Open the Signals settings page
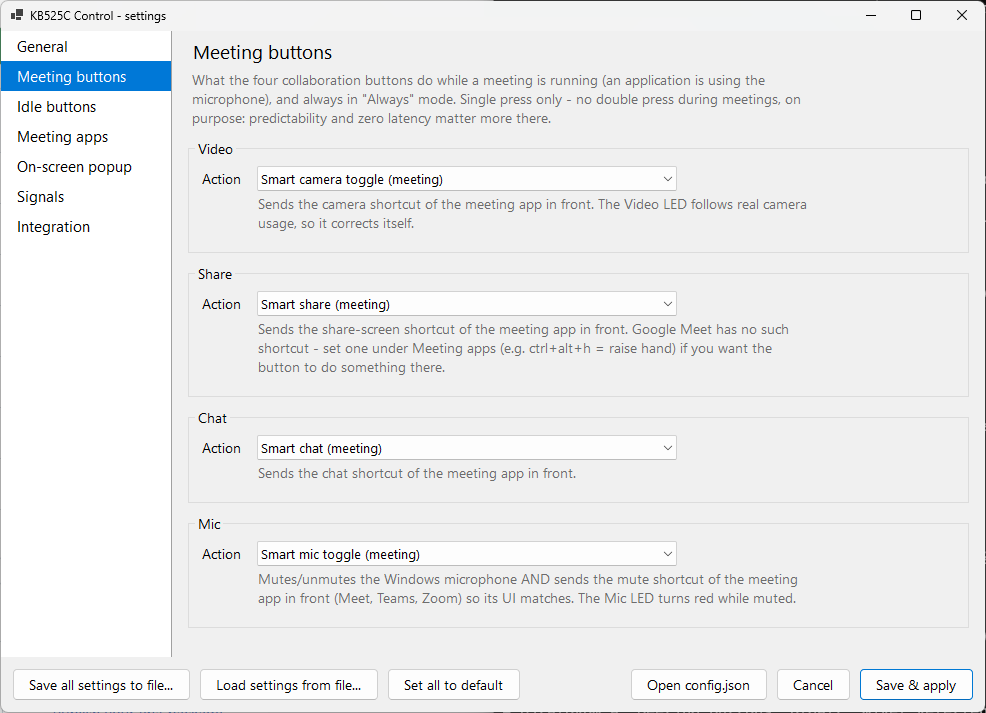 [86, 197]
